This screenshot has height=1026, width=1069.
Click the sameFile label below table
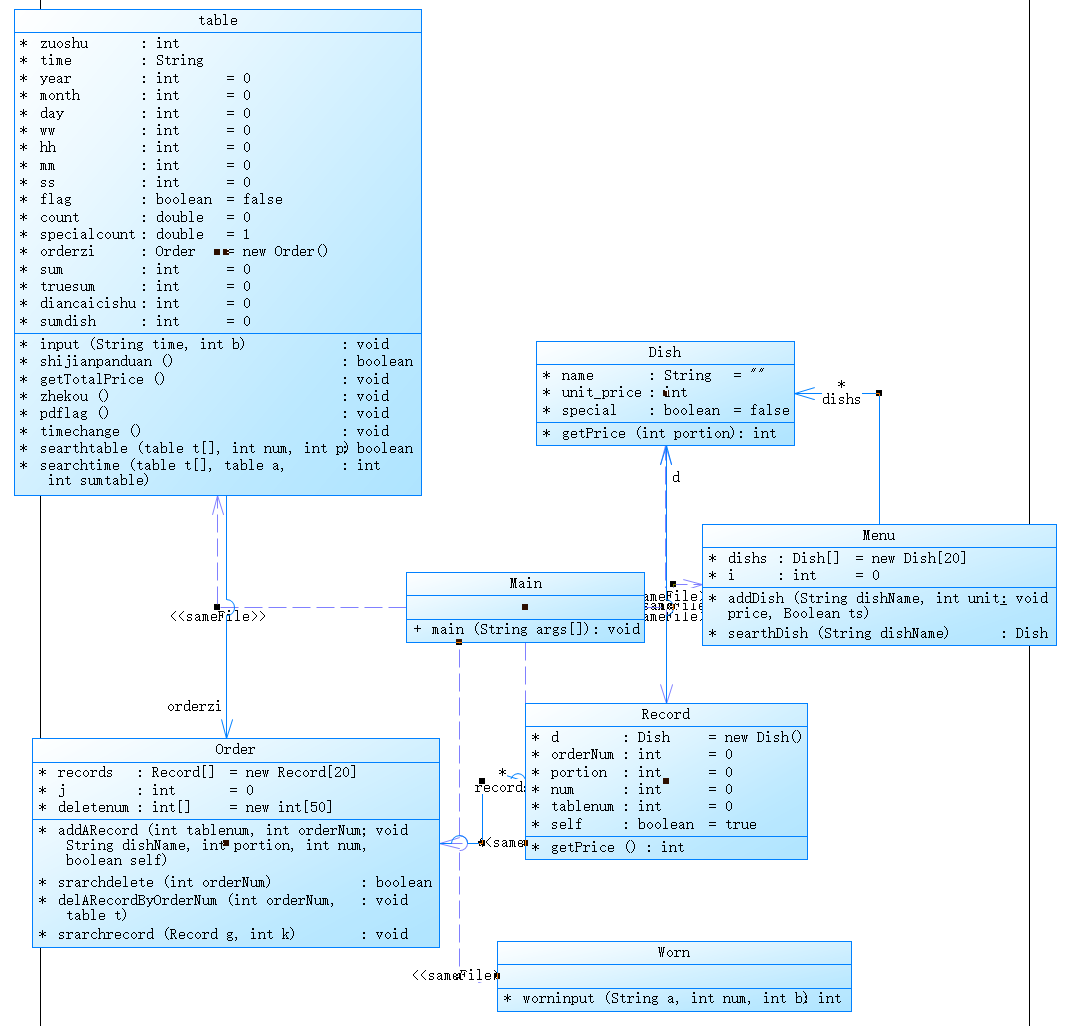217,616
